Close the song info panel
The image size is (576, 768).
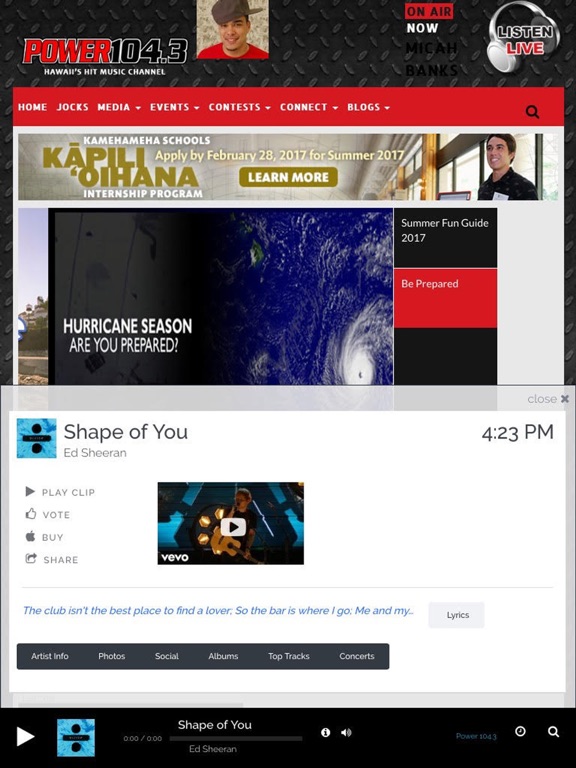pos(548,399)
